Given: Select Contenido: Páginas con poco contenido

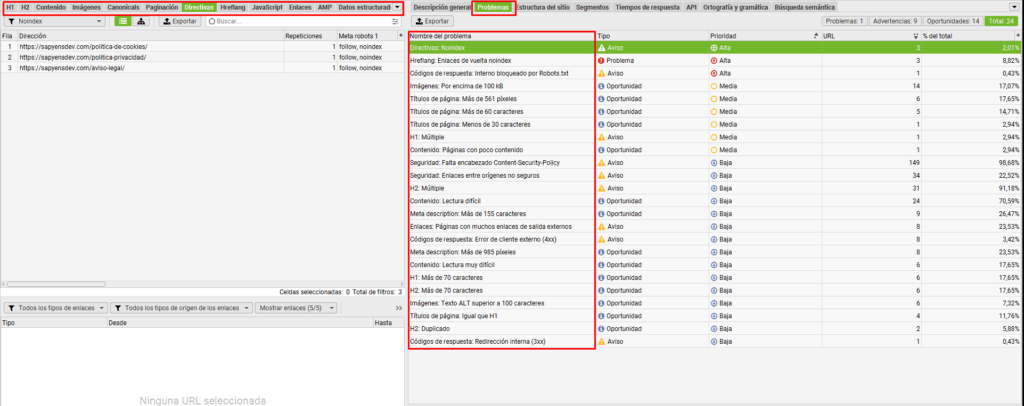Looking at the screenshot, I should (714, 150).
